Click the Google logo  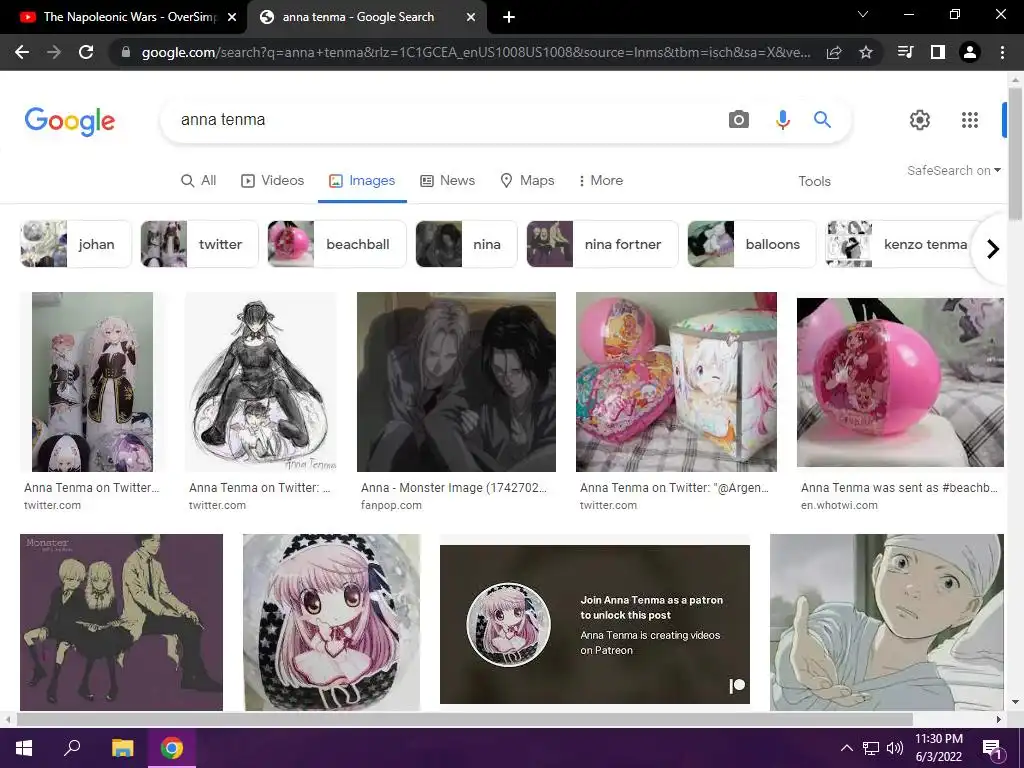pyautogui.click(x=70, y=121)
